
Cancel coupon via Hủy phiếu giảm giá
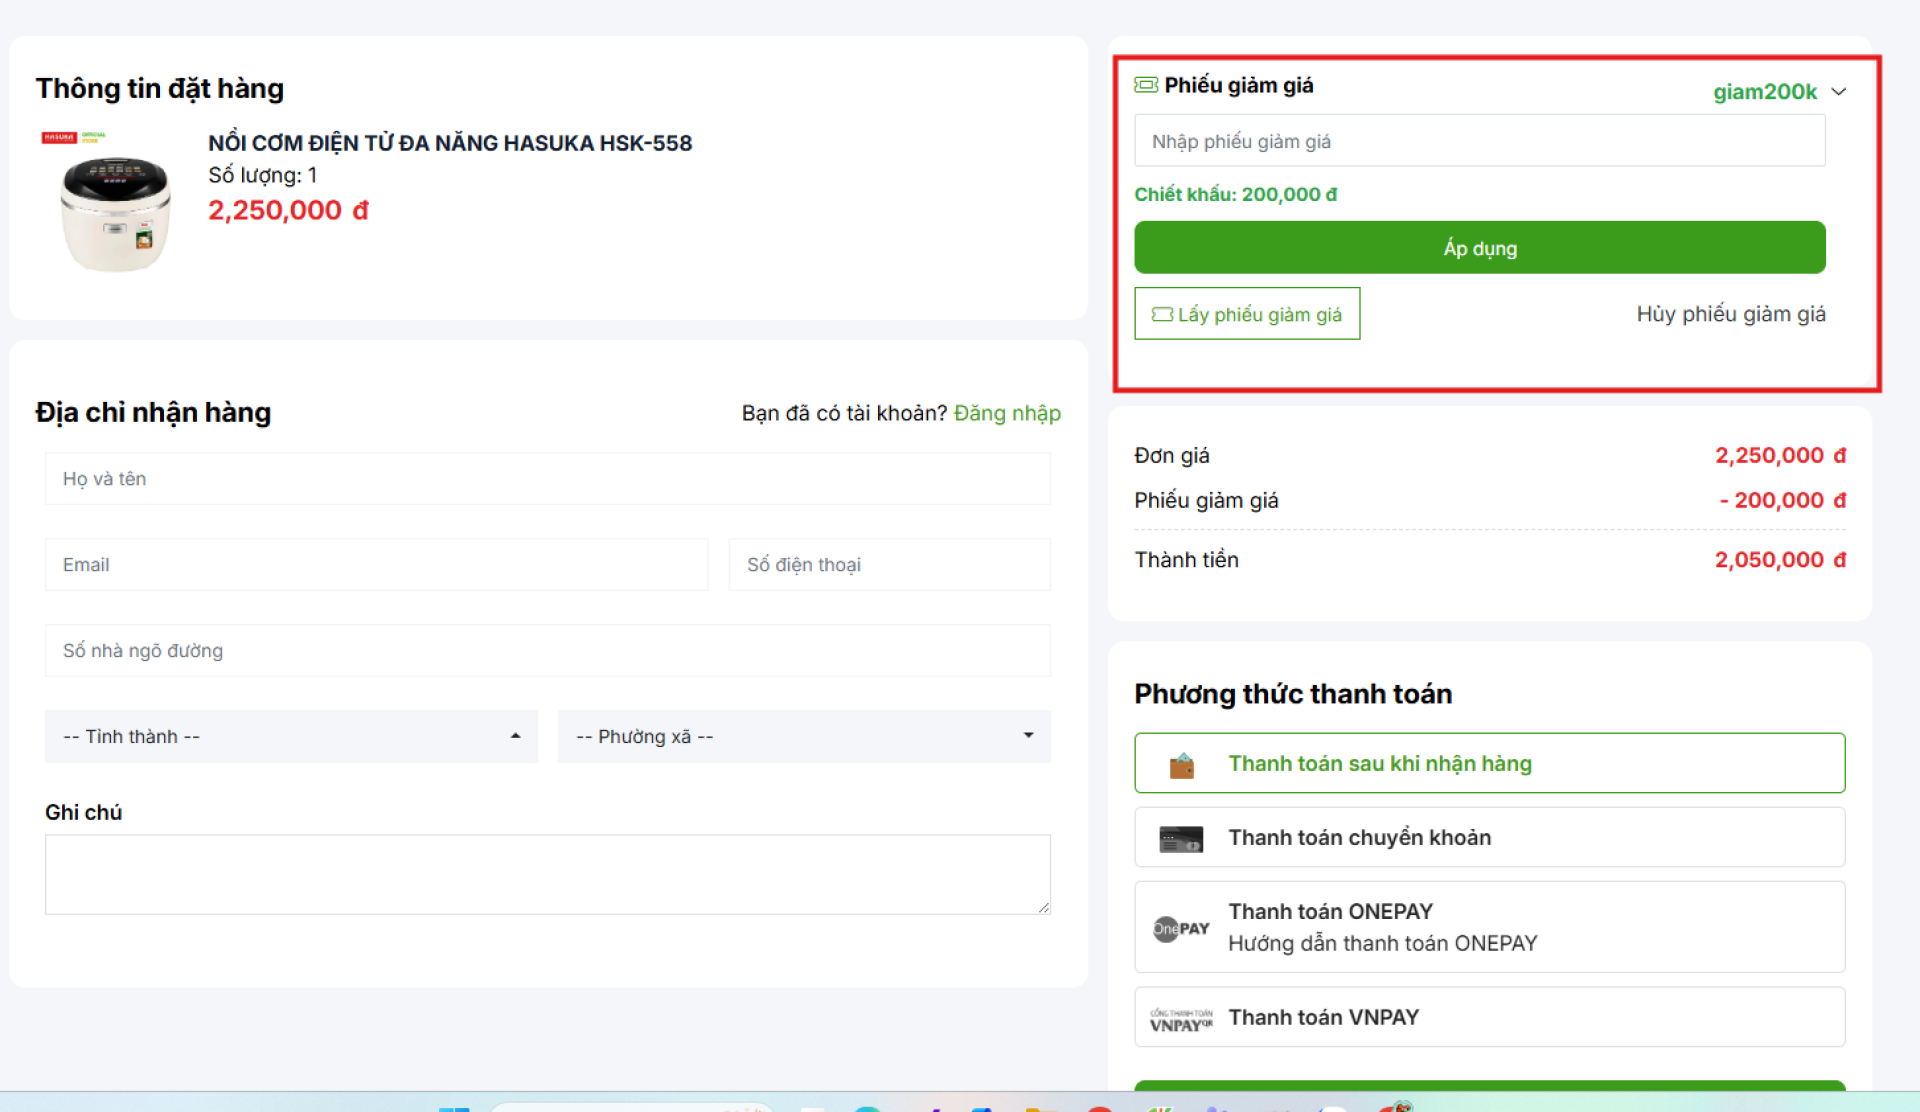tap(1731, 314)
